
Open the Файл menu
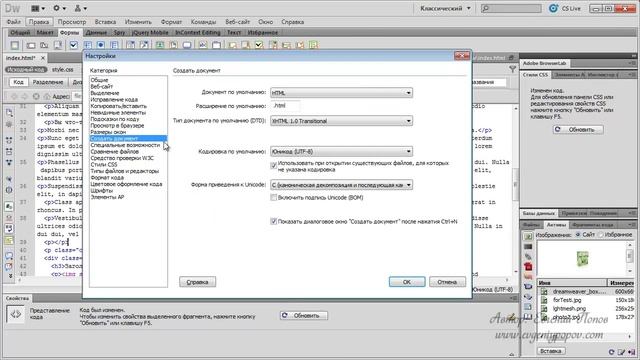(x=13, y=22)
